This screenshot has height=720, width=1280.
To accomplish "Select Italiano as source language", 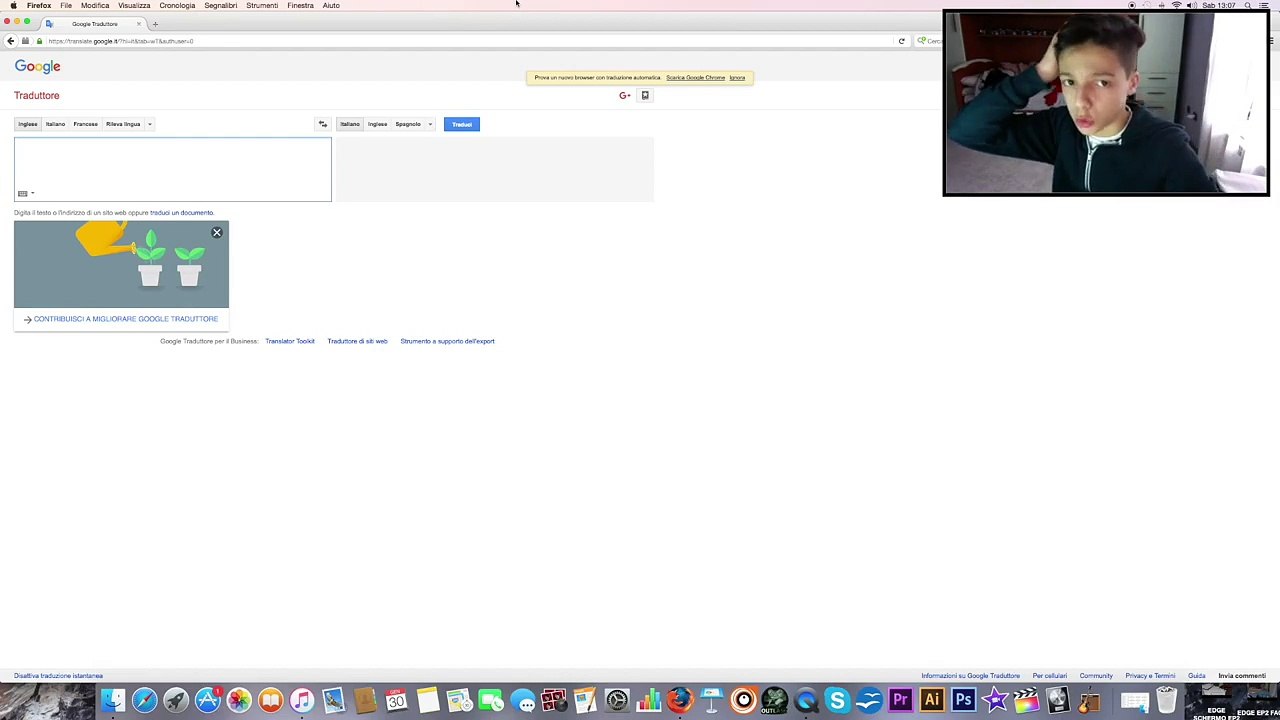I will [x=55, y=124].
